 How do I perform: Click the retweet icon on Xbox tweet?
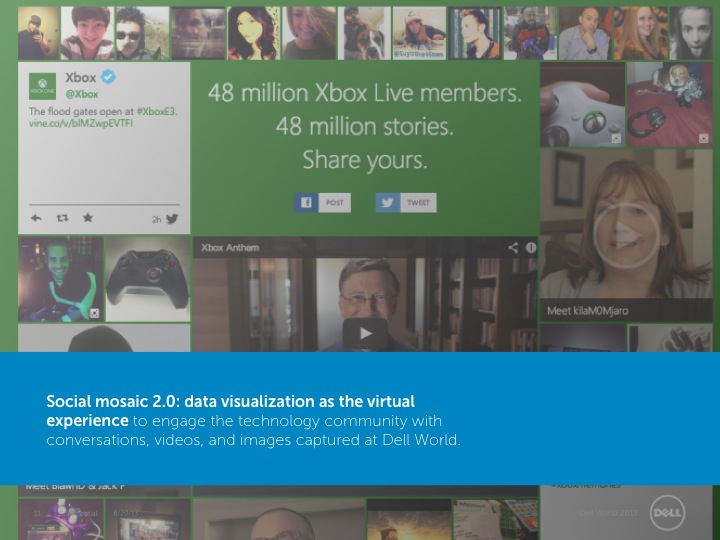coord(62,218)
